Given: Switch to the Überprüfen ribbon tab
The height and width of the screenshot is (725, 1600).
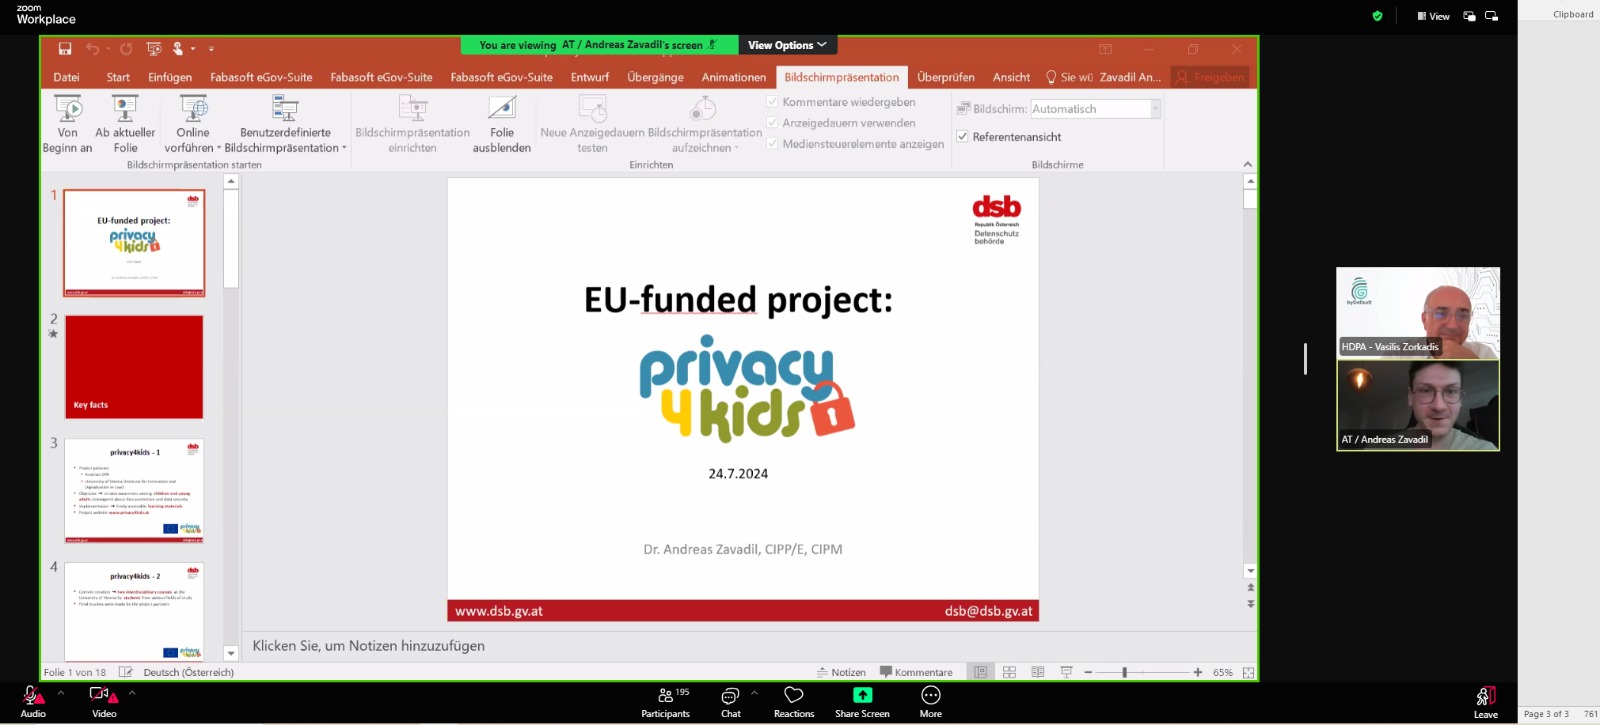Looking at the screenshot, I should tap(945, 77).
